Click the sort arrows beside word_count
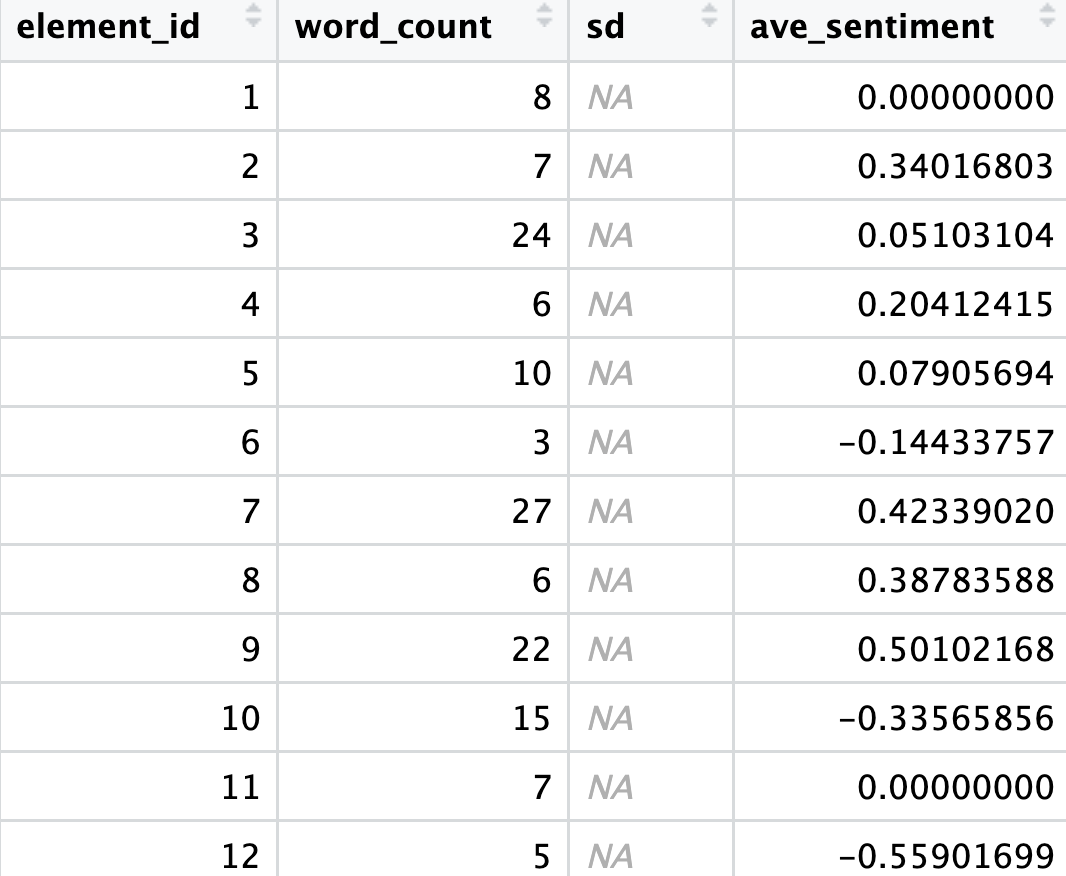 click(545, 17)
